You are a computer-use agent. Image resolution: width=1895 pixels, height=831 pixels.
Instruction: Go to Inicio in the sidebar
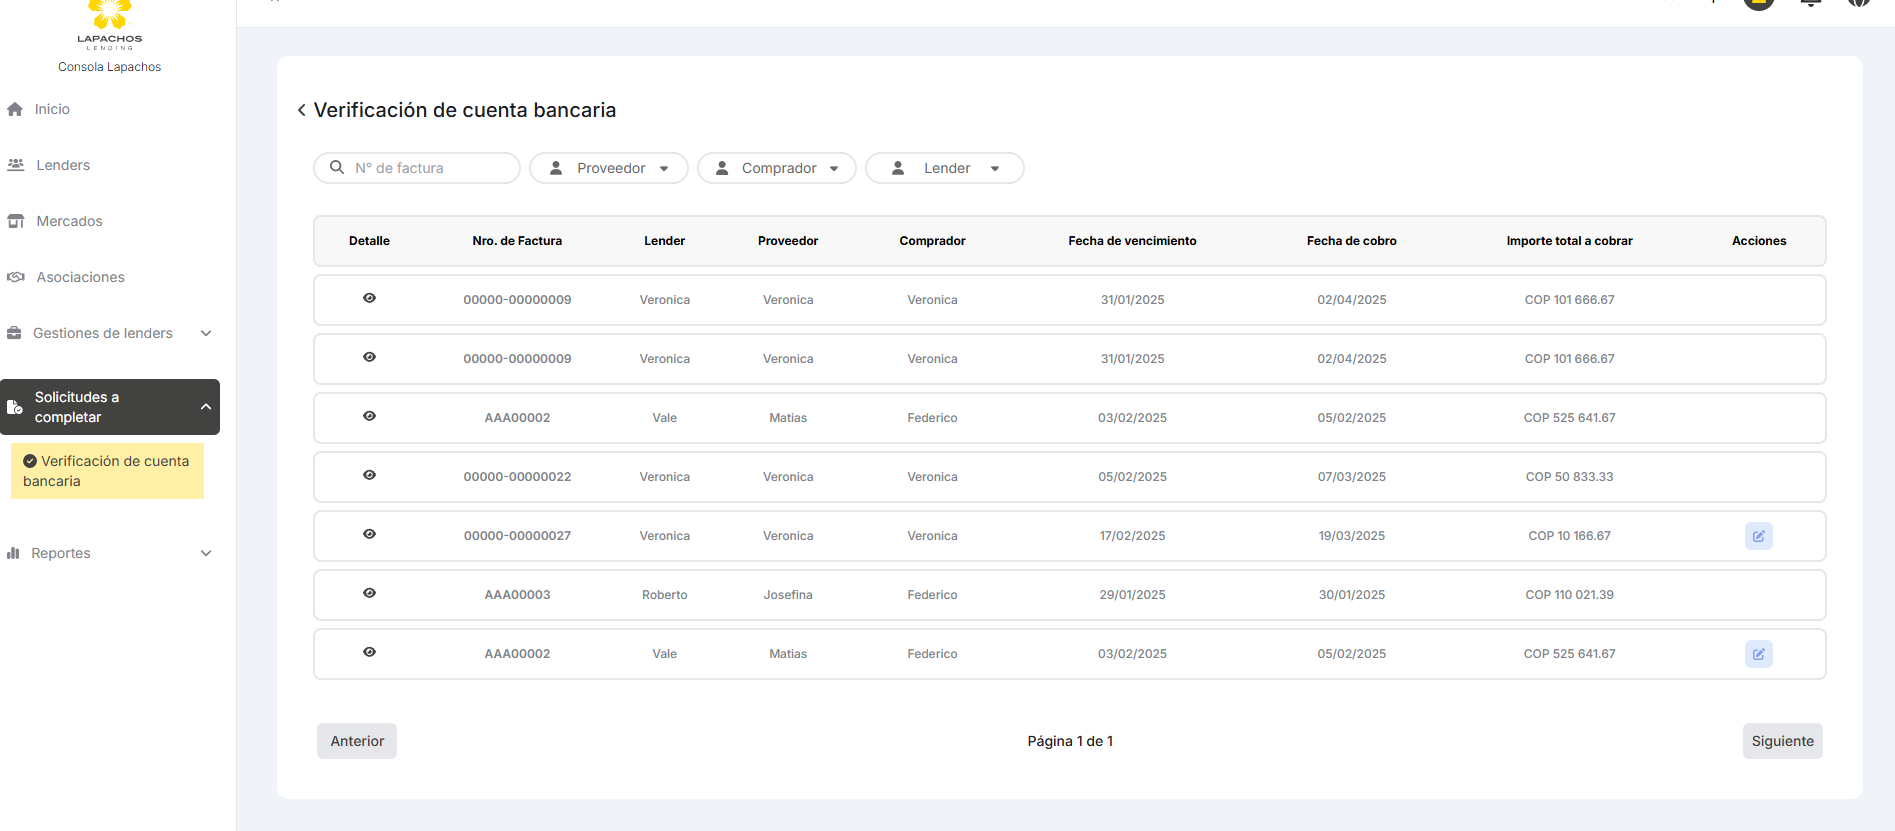pyautogui.click(x=52, y=109)
